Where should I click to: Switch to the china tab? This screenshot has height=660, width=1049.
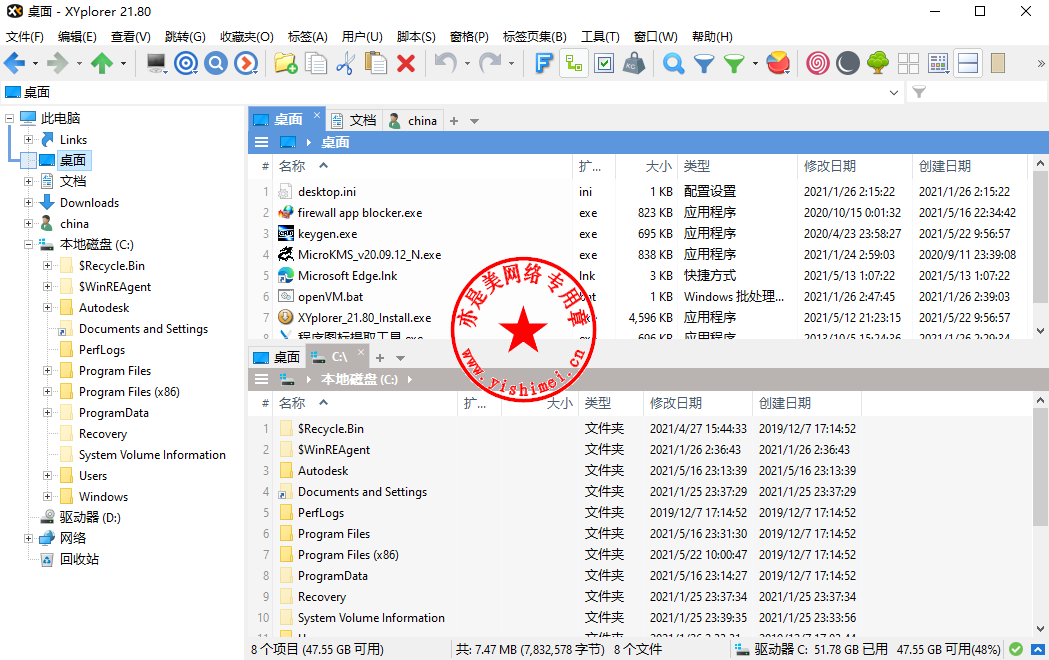[413, 120]
